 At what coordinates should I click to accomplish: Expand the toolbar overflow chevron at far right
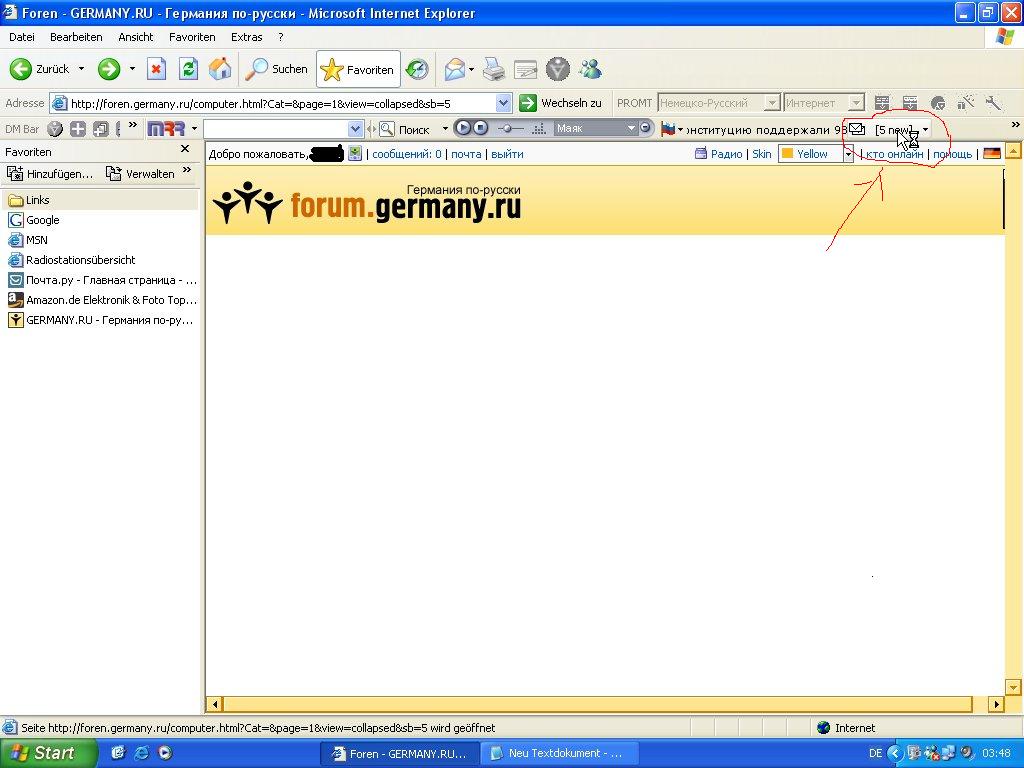click(1015, 125)
